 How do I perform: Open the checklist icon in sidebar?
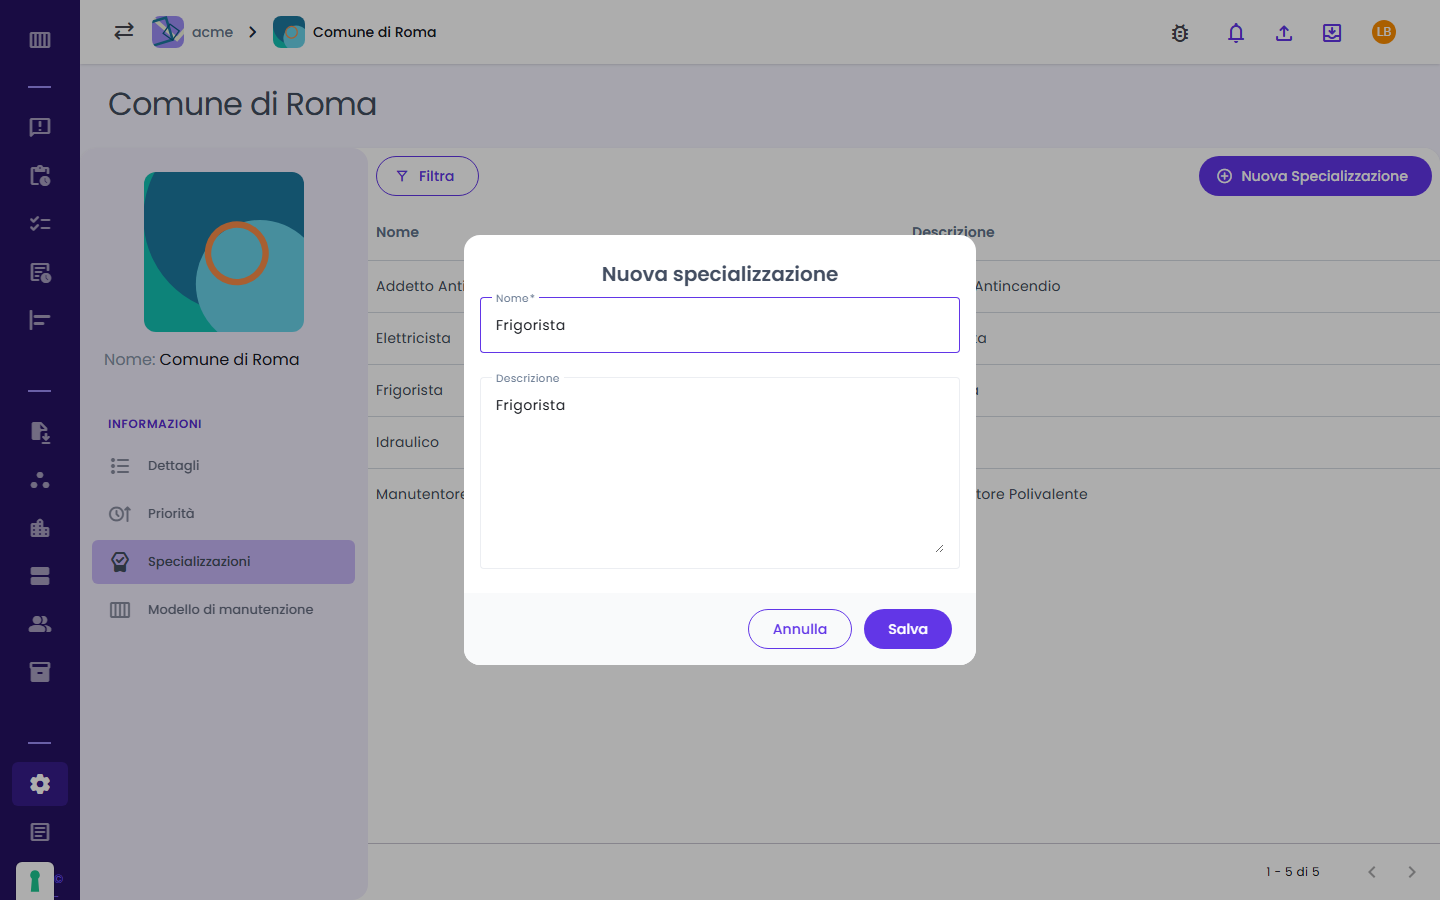click(40, 223)
